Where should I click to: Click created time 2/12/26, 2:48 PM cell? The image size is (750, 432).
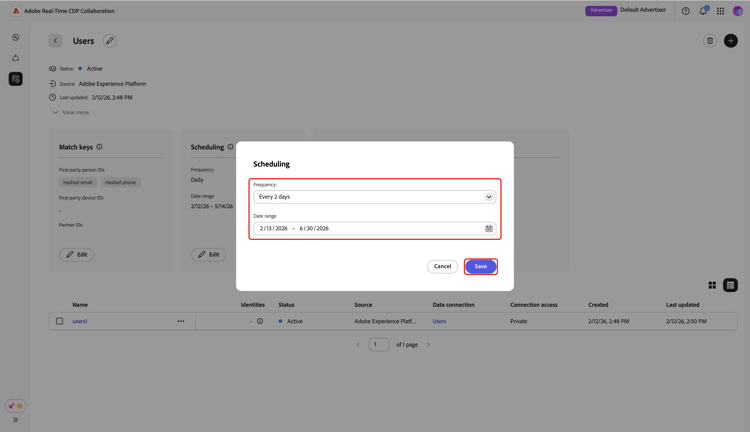[x=608, y=321]
